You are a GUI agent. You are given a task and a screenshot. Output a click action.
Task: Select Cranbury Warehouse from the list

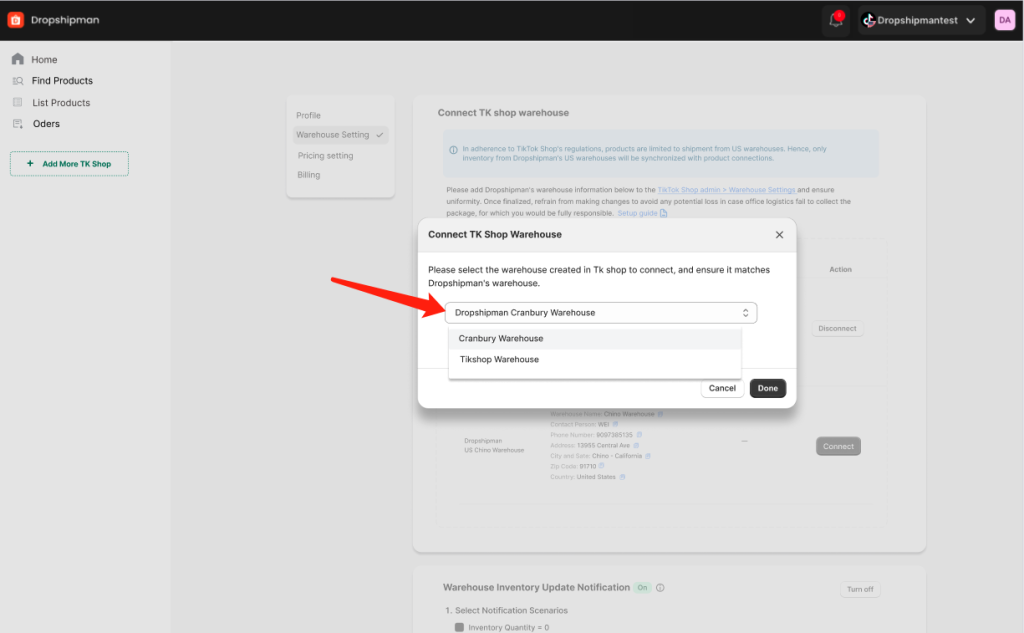point(595,338)
